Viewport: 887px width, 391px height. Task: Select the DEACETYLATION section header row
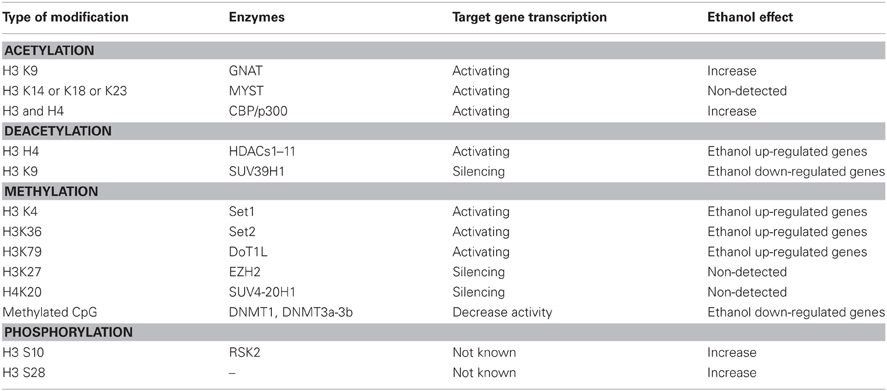[x=444, y=131]
